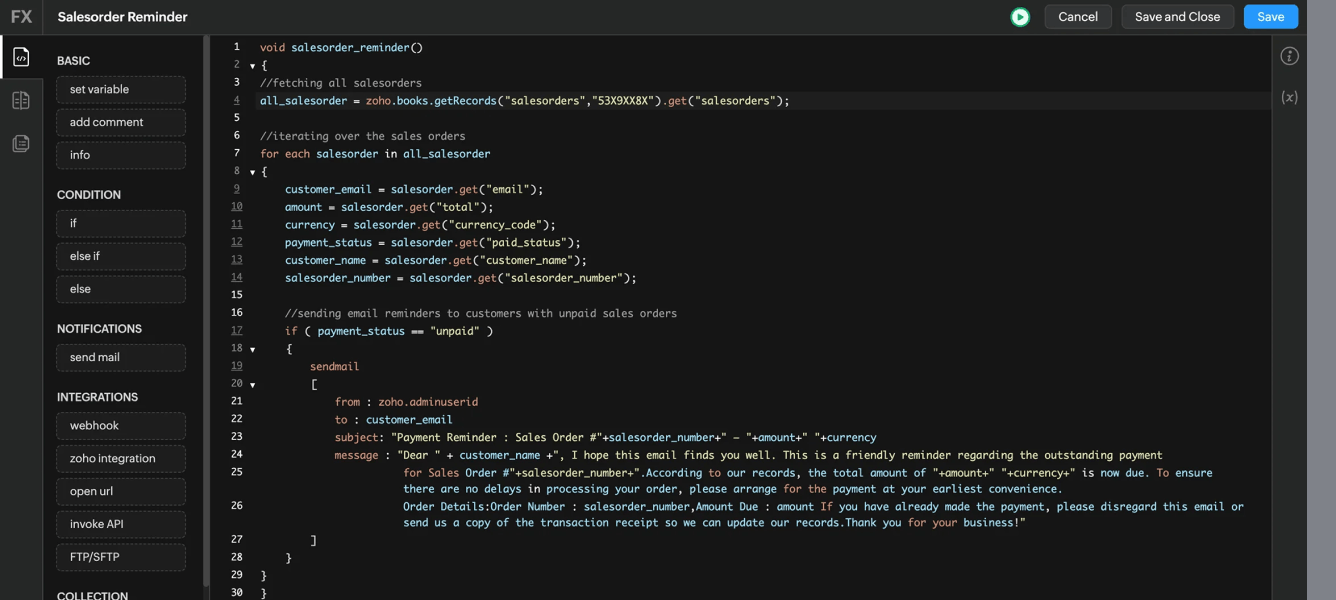This screenshot has height=600, width=1336.
Task: Click Save and Close button
Action: tap(1177, 17)
